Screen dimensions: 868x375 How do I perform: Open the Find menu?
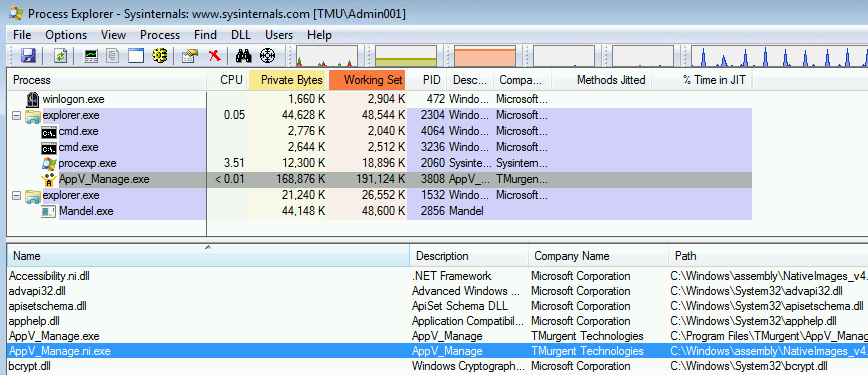[205, 35]
